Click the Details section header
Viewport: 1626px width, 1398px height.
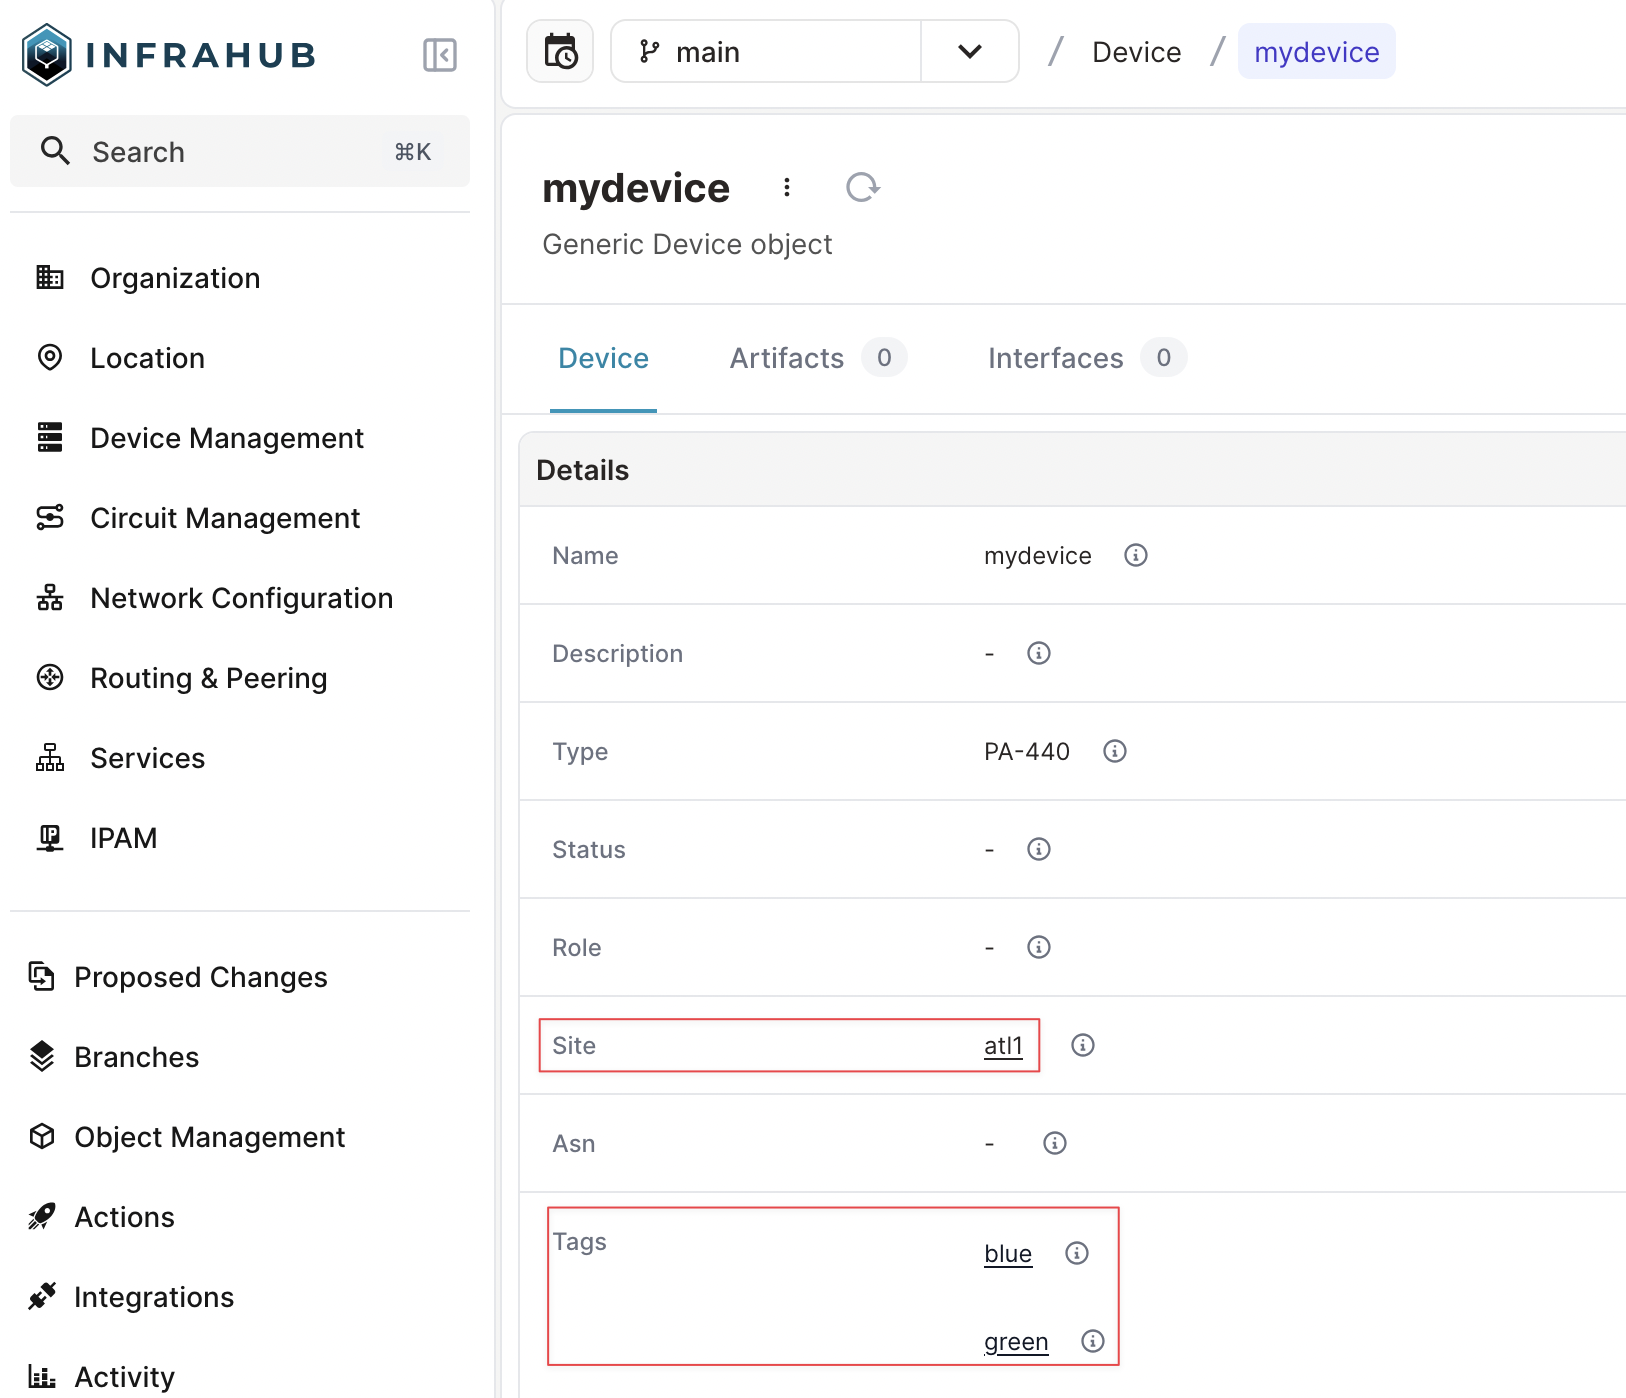[x=583, y=470]
